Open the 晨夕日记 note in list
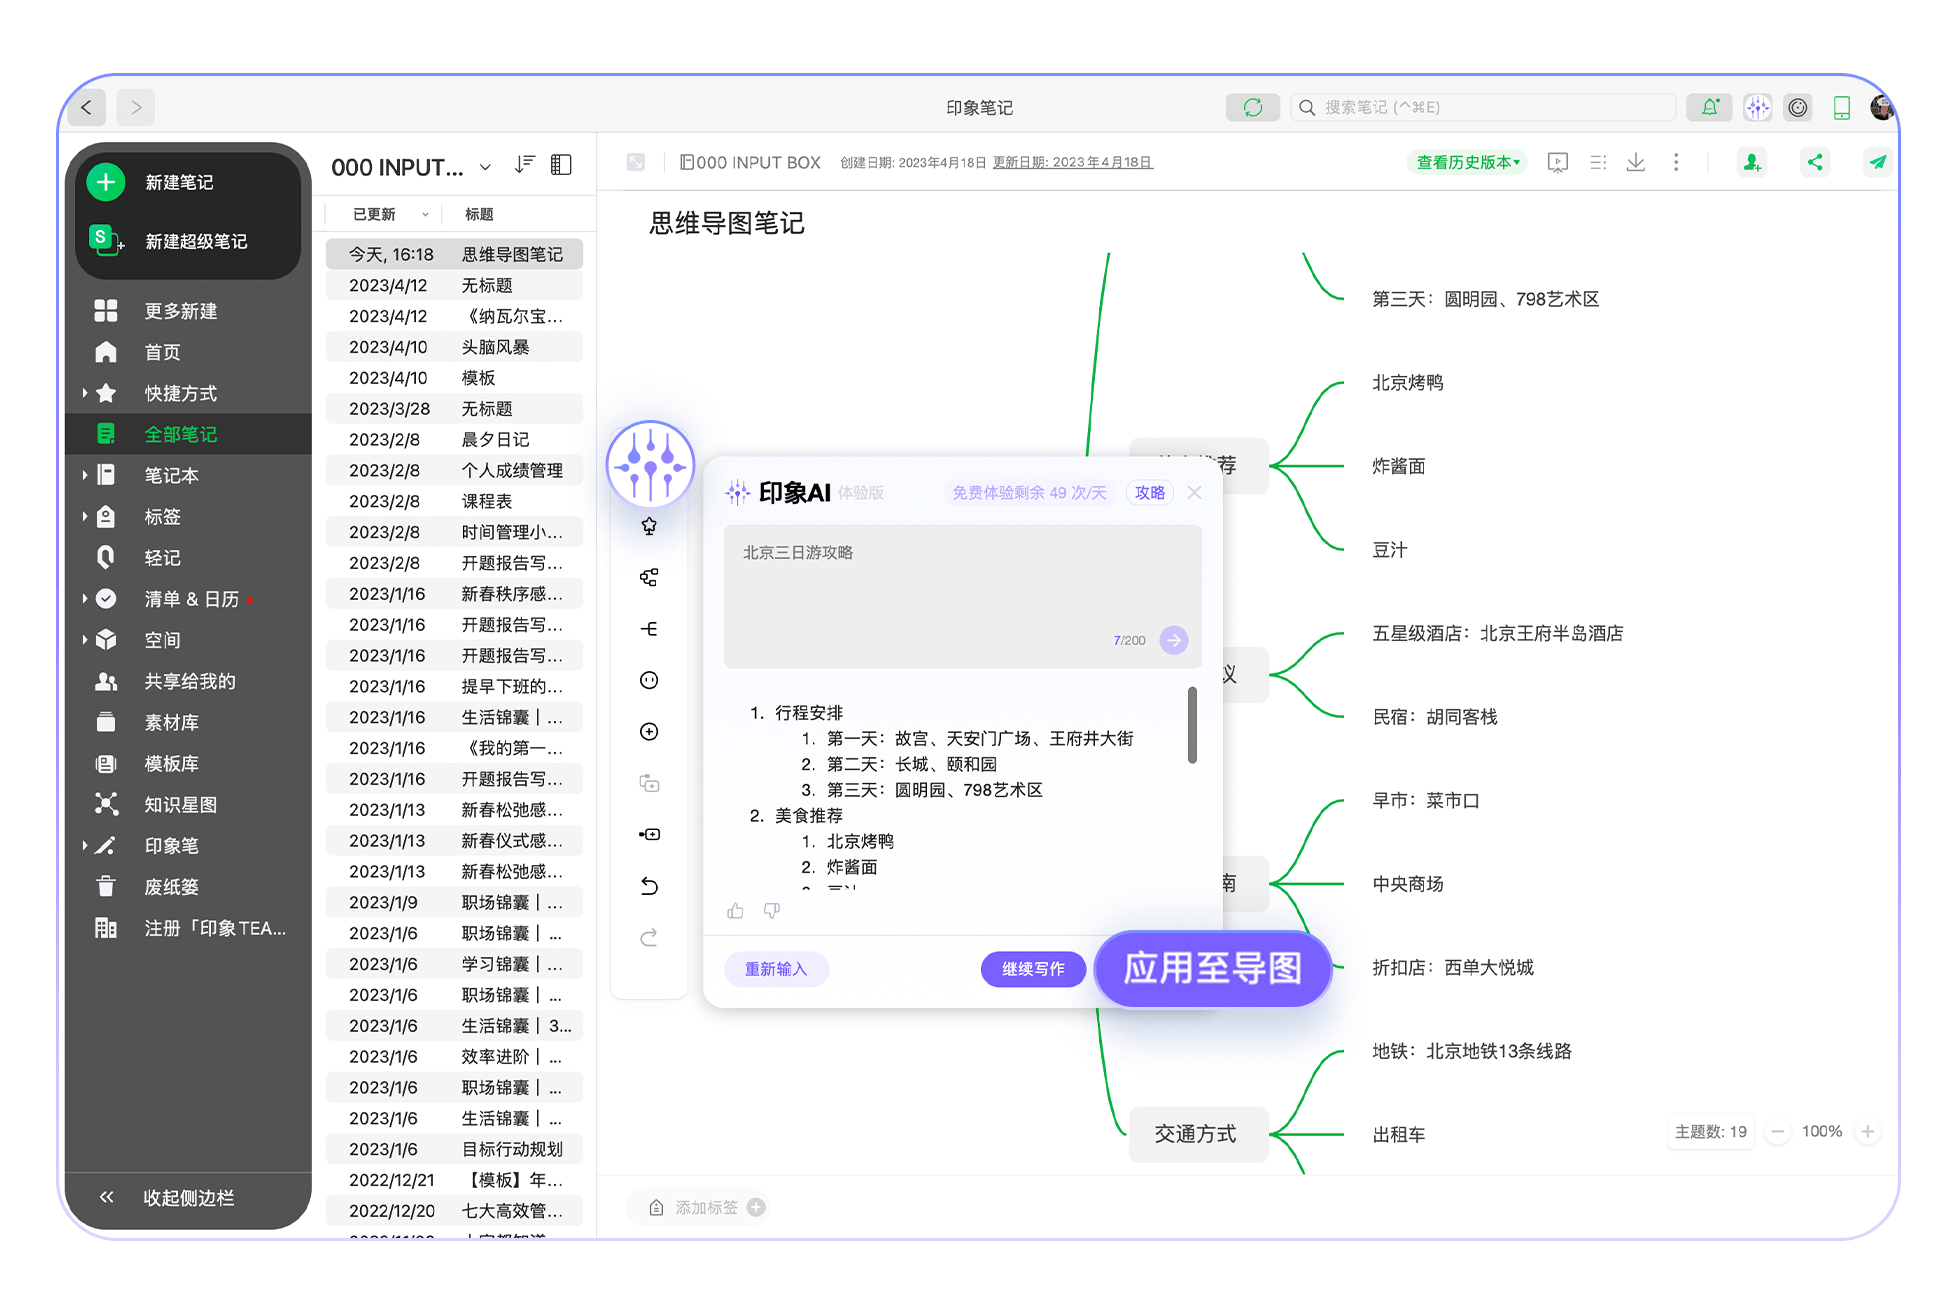The width and height of the screenshot is (1957, 1315). tap(455, 440)
